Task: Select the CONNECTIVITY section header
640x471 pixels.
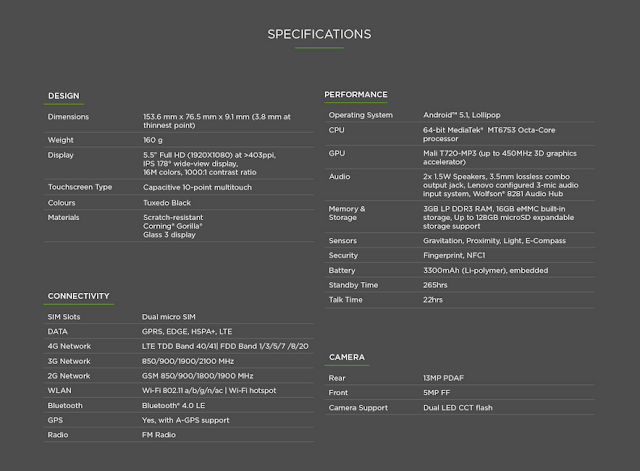Action: coord(78,296)
